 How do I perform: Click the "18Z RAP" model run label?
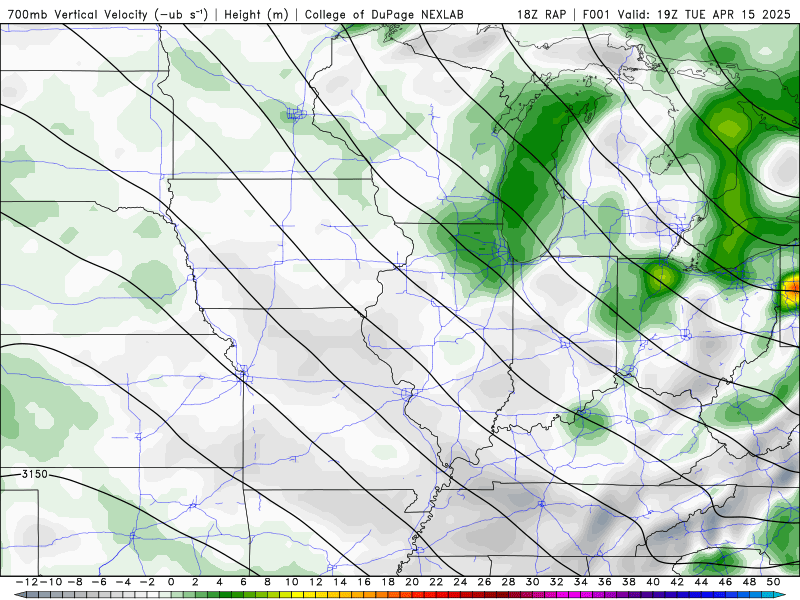[542, 14]
